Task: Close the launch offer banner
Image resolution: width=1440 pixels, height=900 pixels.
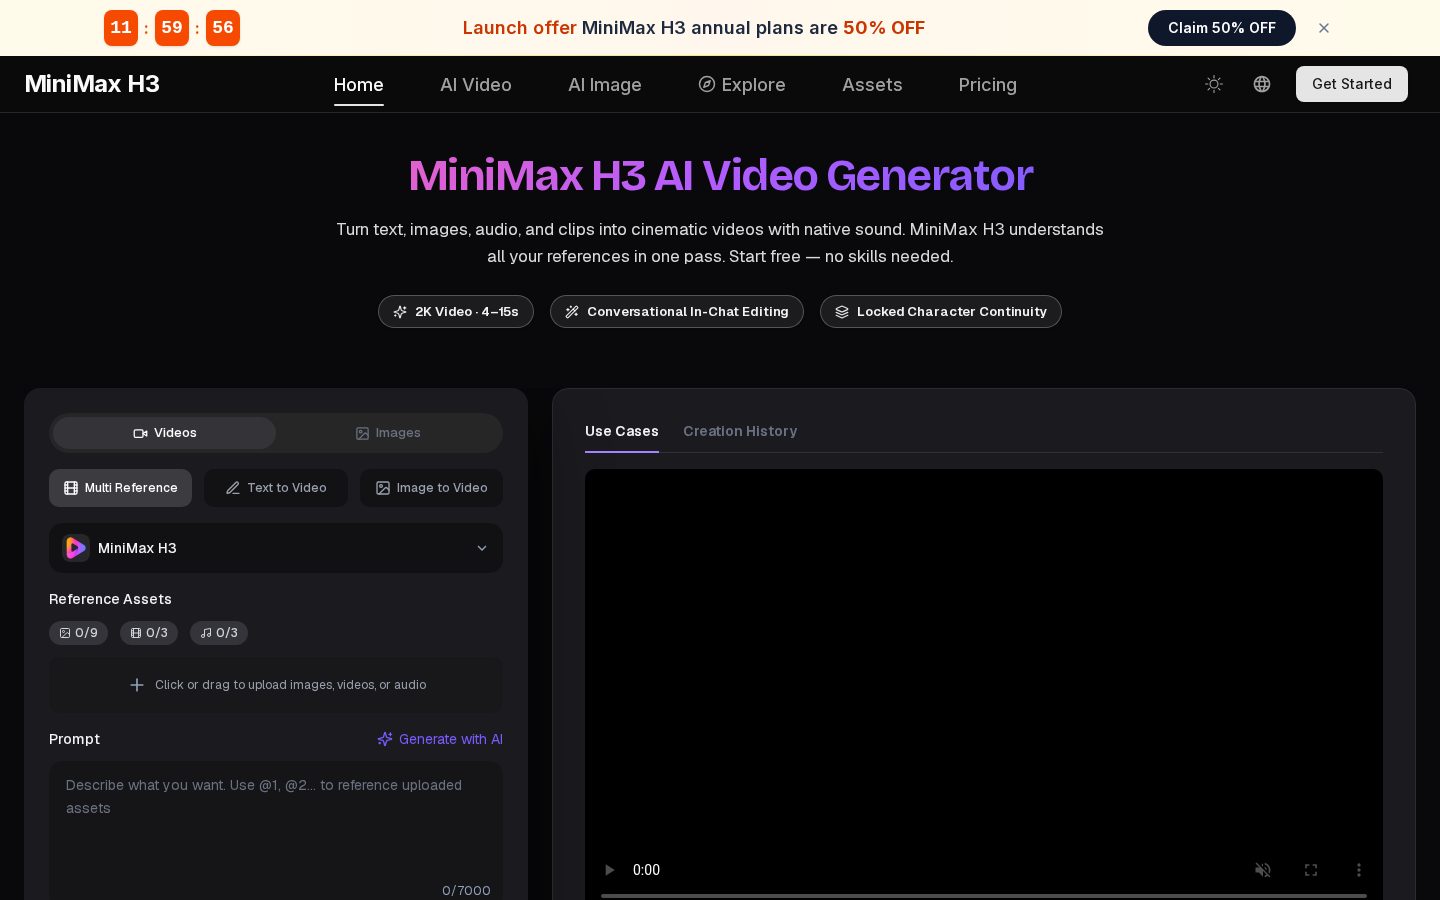Action: coord(1324,28)
